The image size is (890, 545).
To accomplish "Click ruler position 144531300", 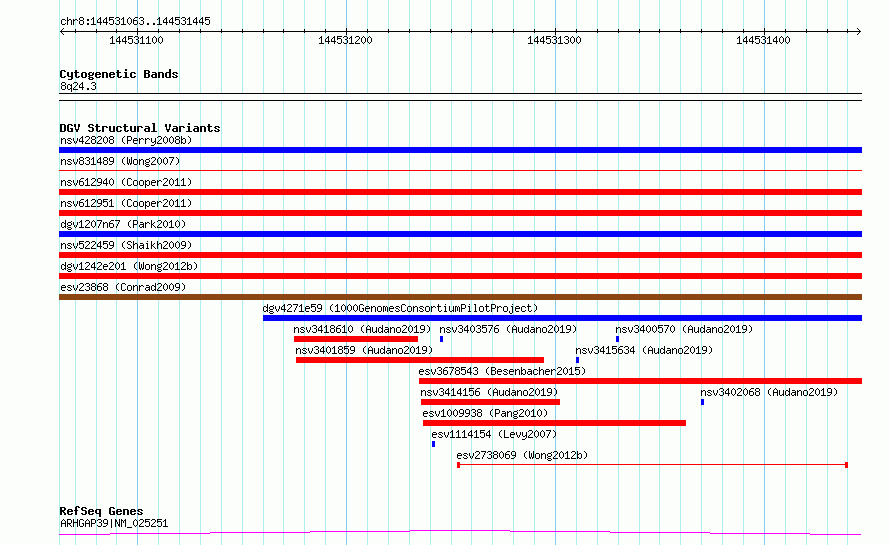I will (x=554, y=40).
